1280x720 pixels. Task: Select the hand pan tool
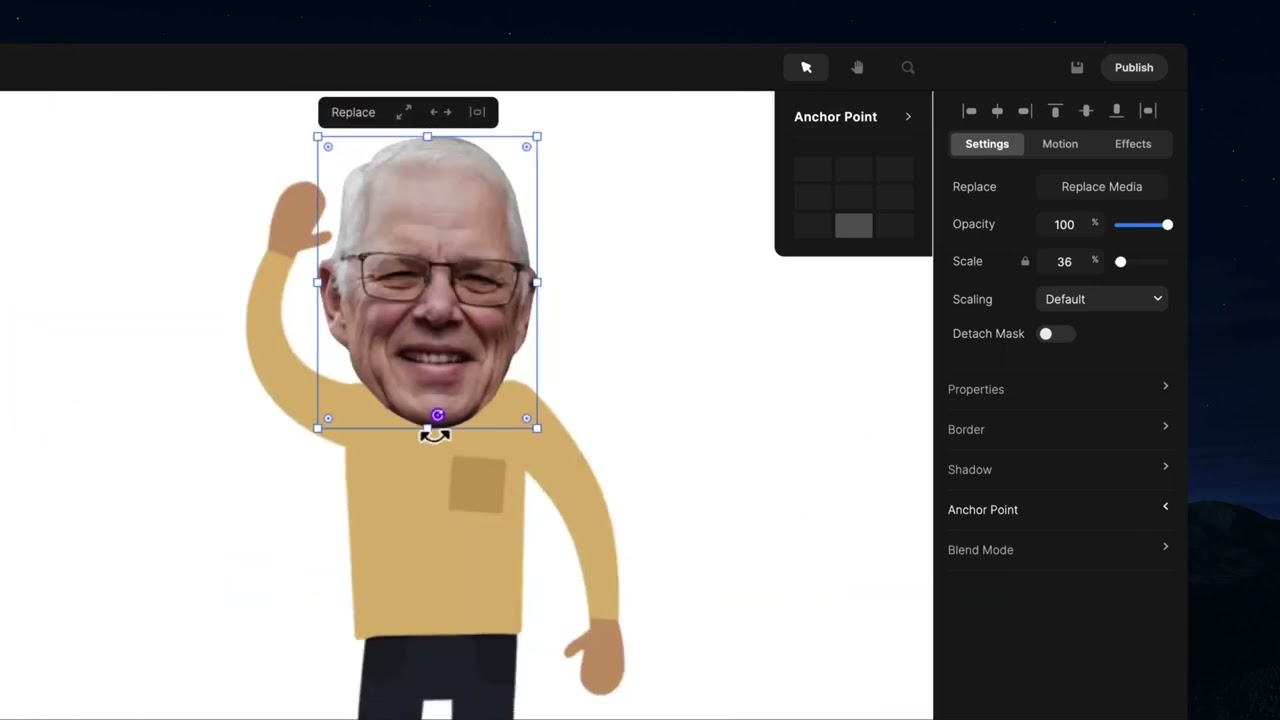857,67
